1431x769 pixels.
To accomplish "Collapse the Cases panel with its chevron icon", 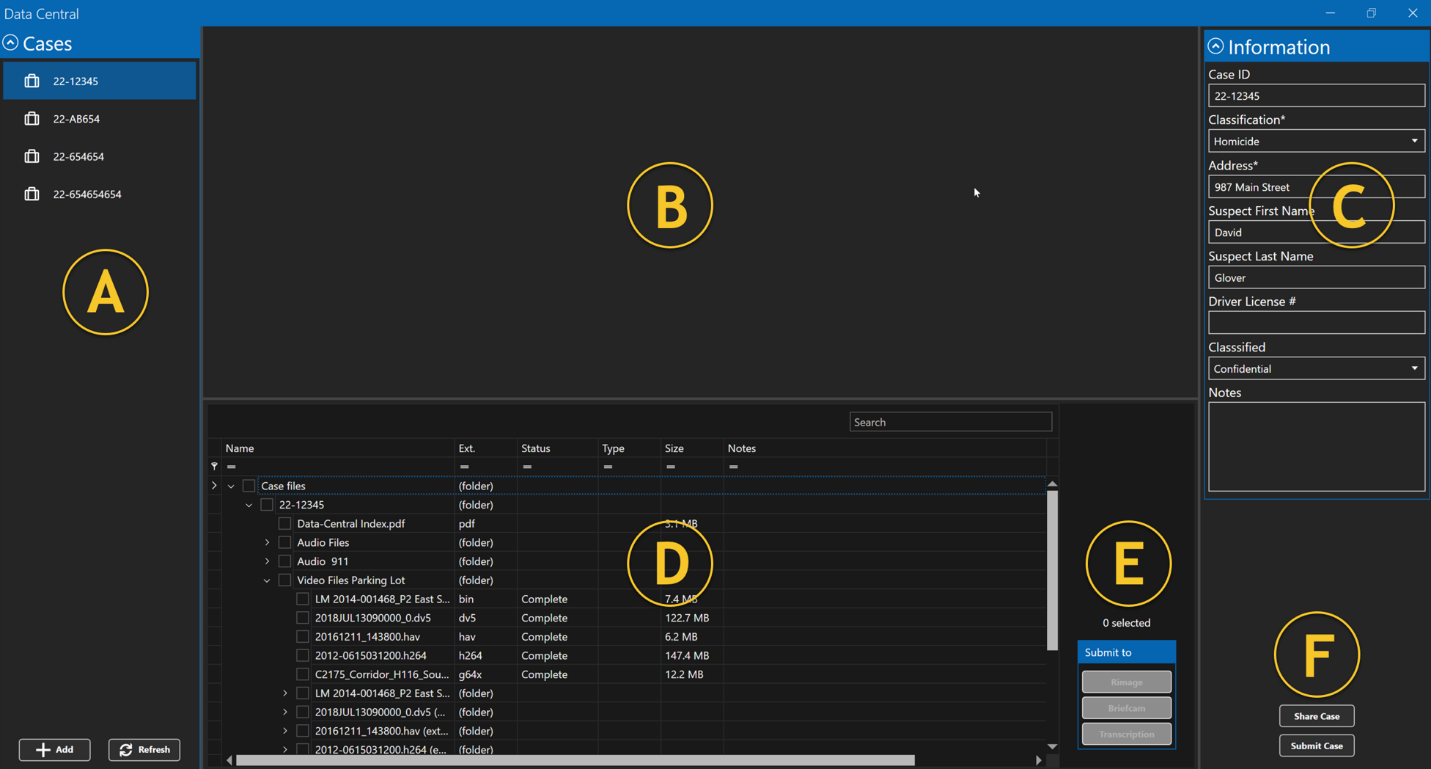I will click(10, 43).
